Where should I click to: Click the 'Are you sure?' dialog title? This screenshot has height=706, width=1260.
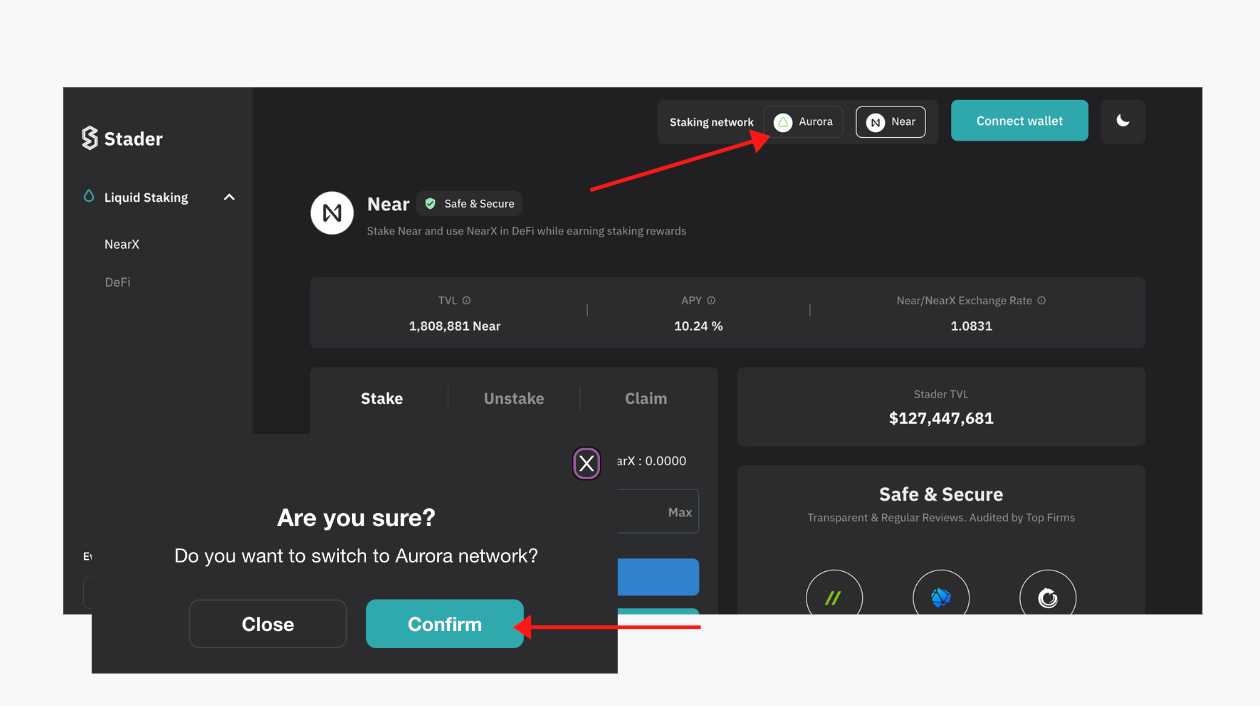(x=356, y=518)
